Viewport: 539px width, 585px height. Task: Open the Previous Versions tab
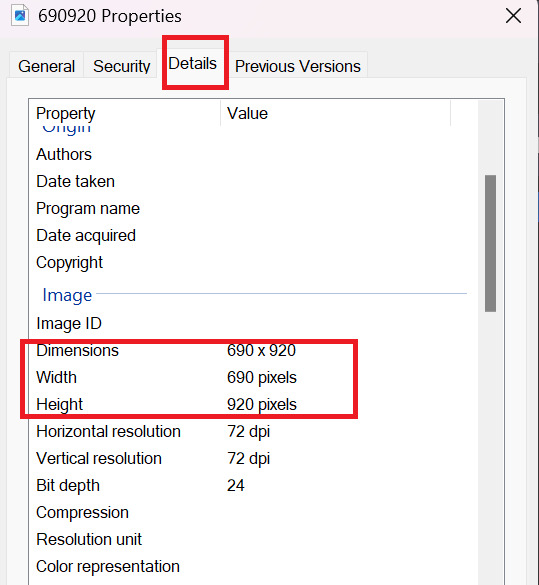[298, 66]
